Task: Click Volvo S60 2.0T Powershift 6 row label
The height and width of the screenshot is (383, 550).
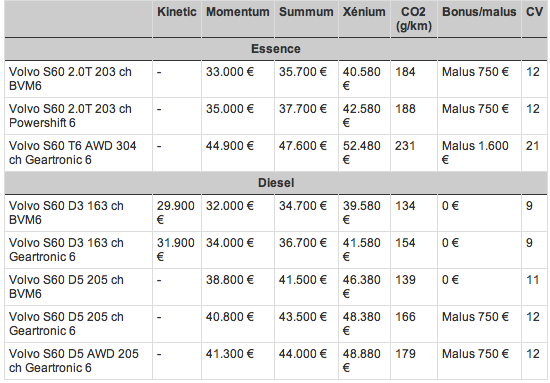Action: click(x=70, y=116)
